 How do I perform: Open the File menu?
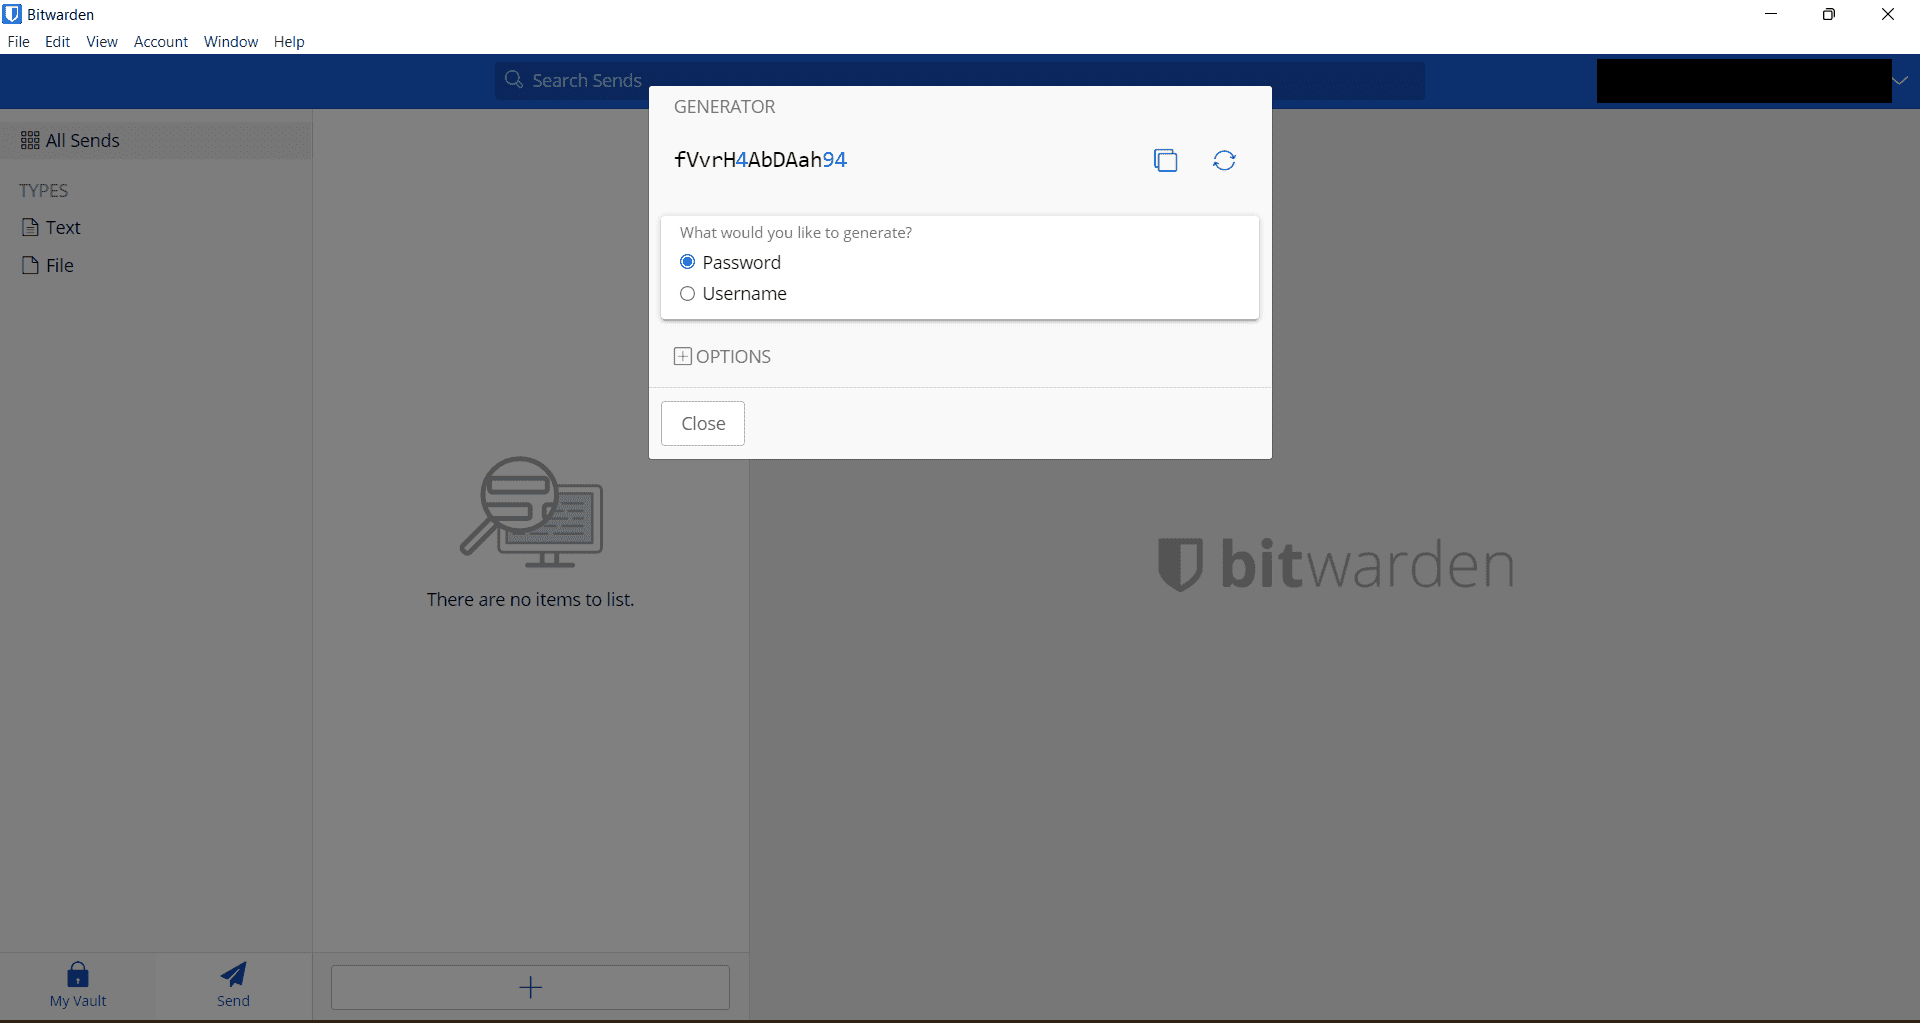pyautogui.click(x=19, y=42)
